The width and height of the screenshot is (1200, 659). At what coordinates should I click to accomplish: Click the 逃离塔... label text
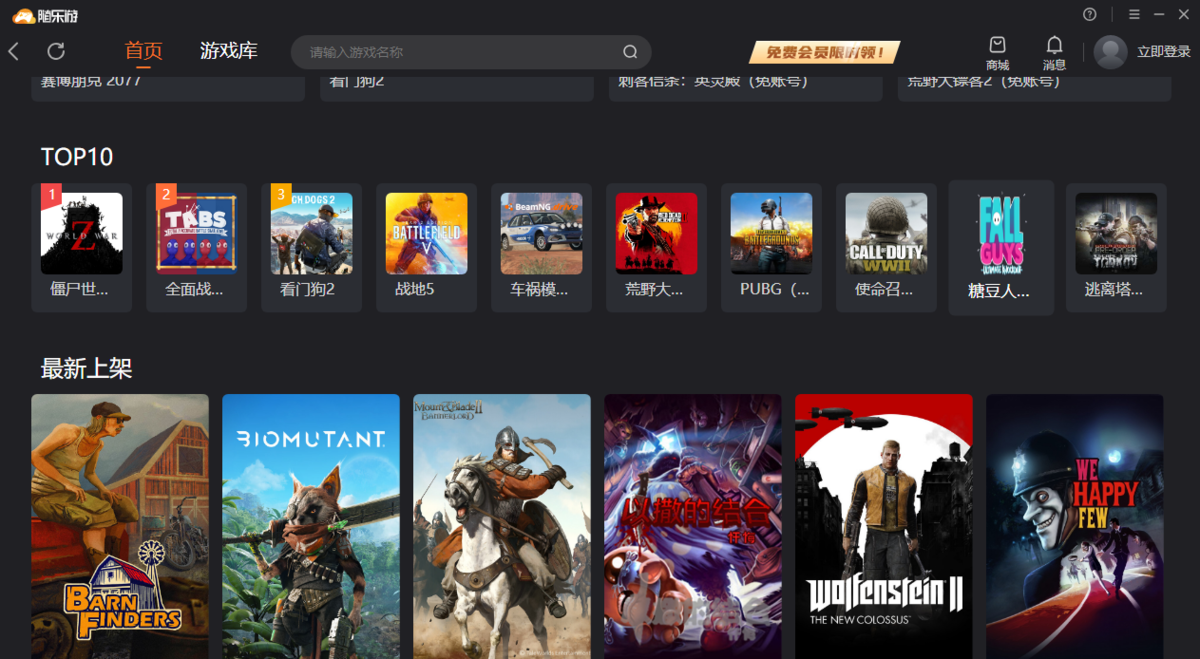click(1113, 290)
